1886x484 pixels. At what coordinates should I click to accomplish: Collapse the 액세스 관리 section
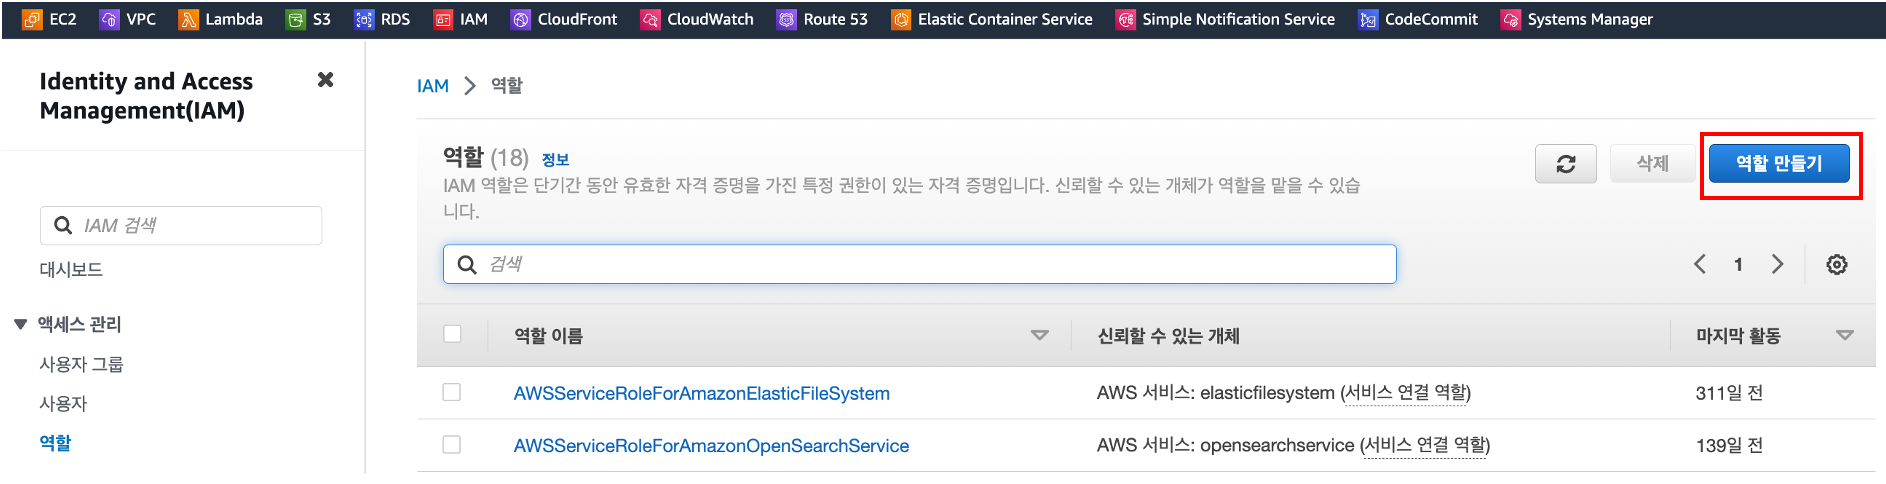[x=20, y=324]
